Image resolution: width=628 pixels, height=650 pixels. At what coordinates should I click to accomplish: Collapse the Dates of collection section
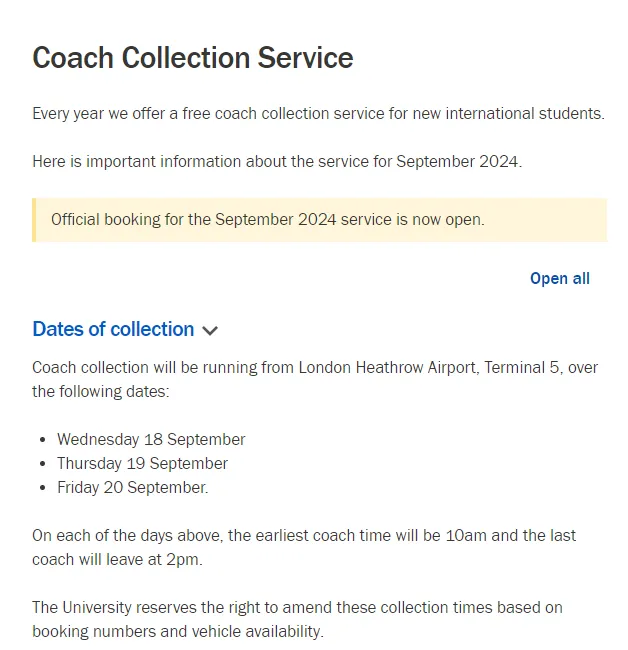click(125, 330)
